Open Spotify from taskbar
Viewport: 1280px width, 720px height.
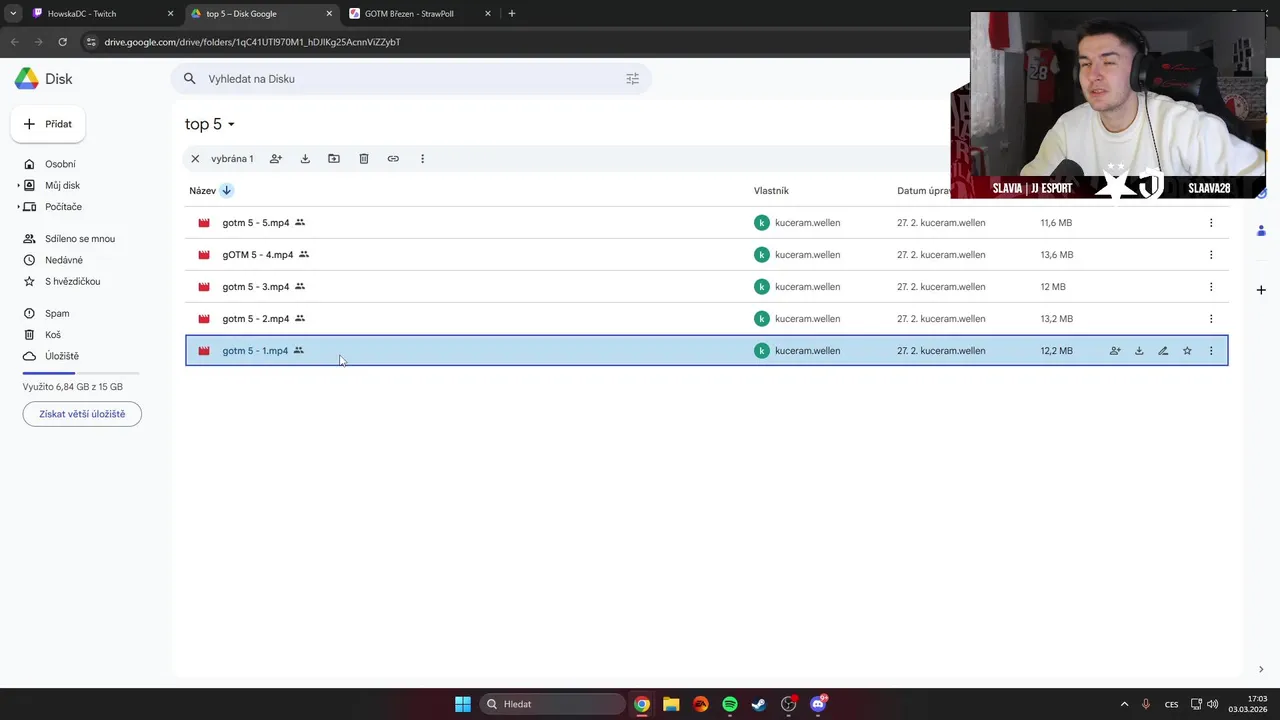click(x=730, y=704)
